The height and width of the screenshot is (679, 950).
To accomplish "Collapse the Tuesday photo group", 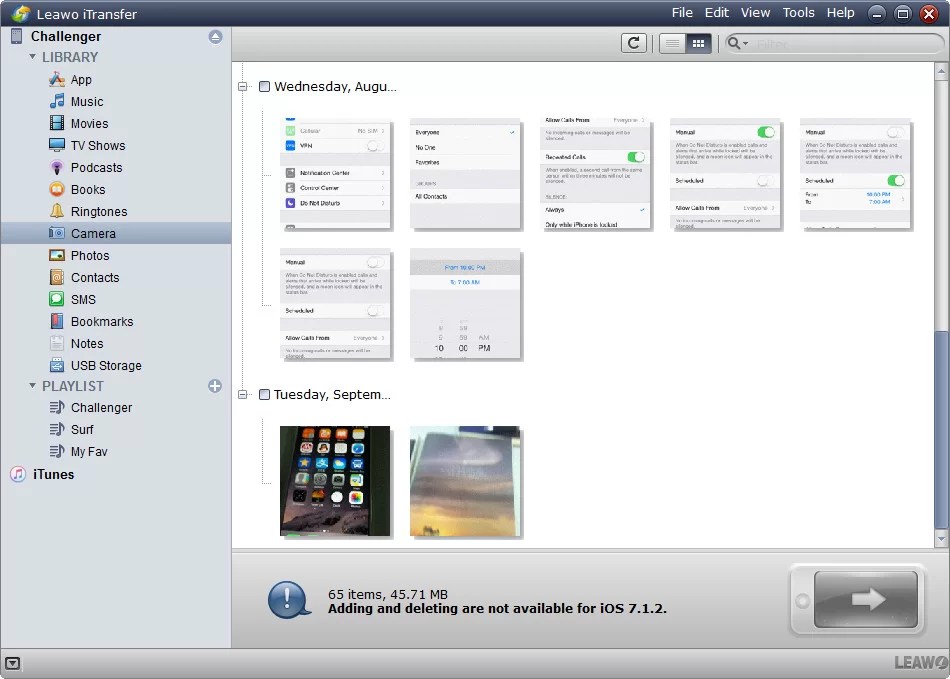I will [x=241, y=395].
